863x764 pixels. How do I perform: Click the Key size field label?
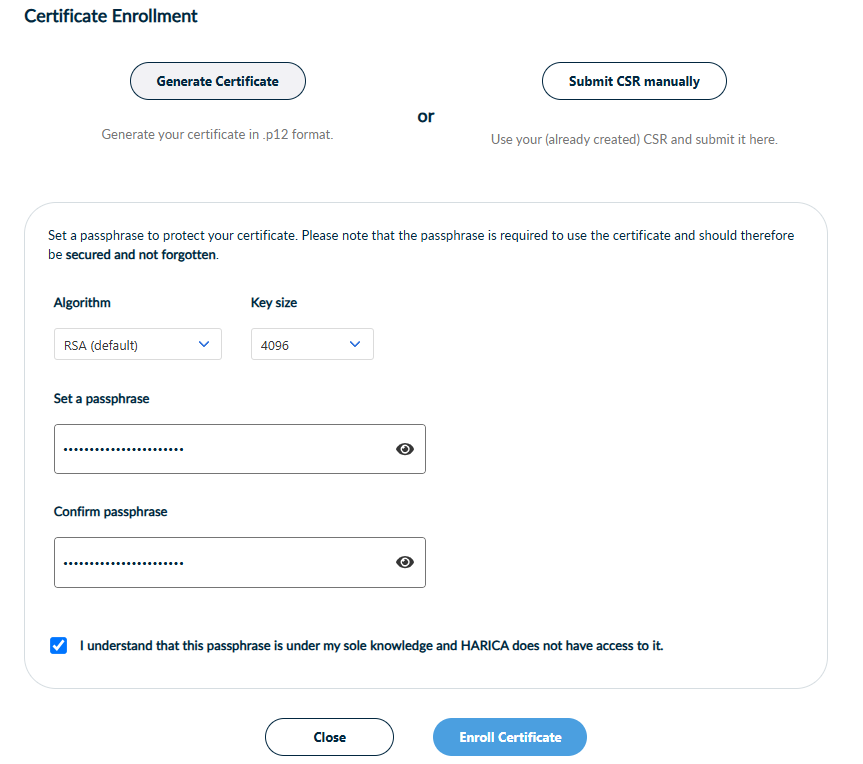(273, 302)
